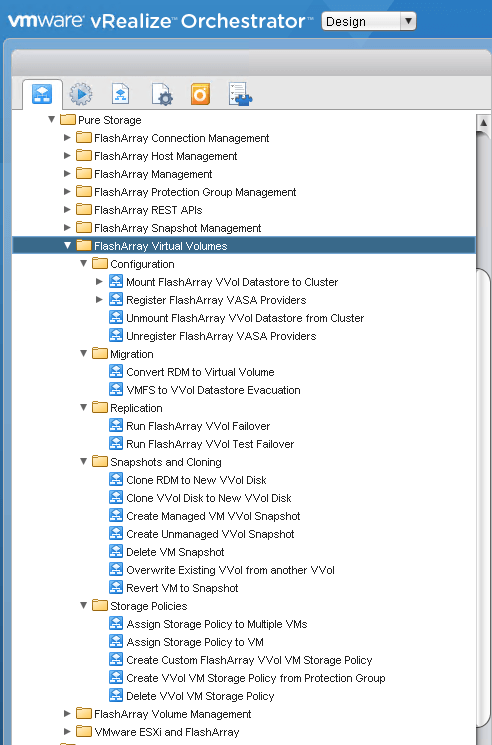Collapse the Snapshots and Cloning folder

84,461
